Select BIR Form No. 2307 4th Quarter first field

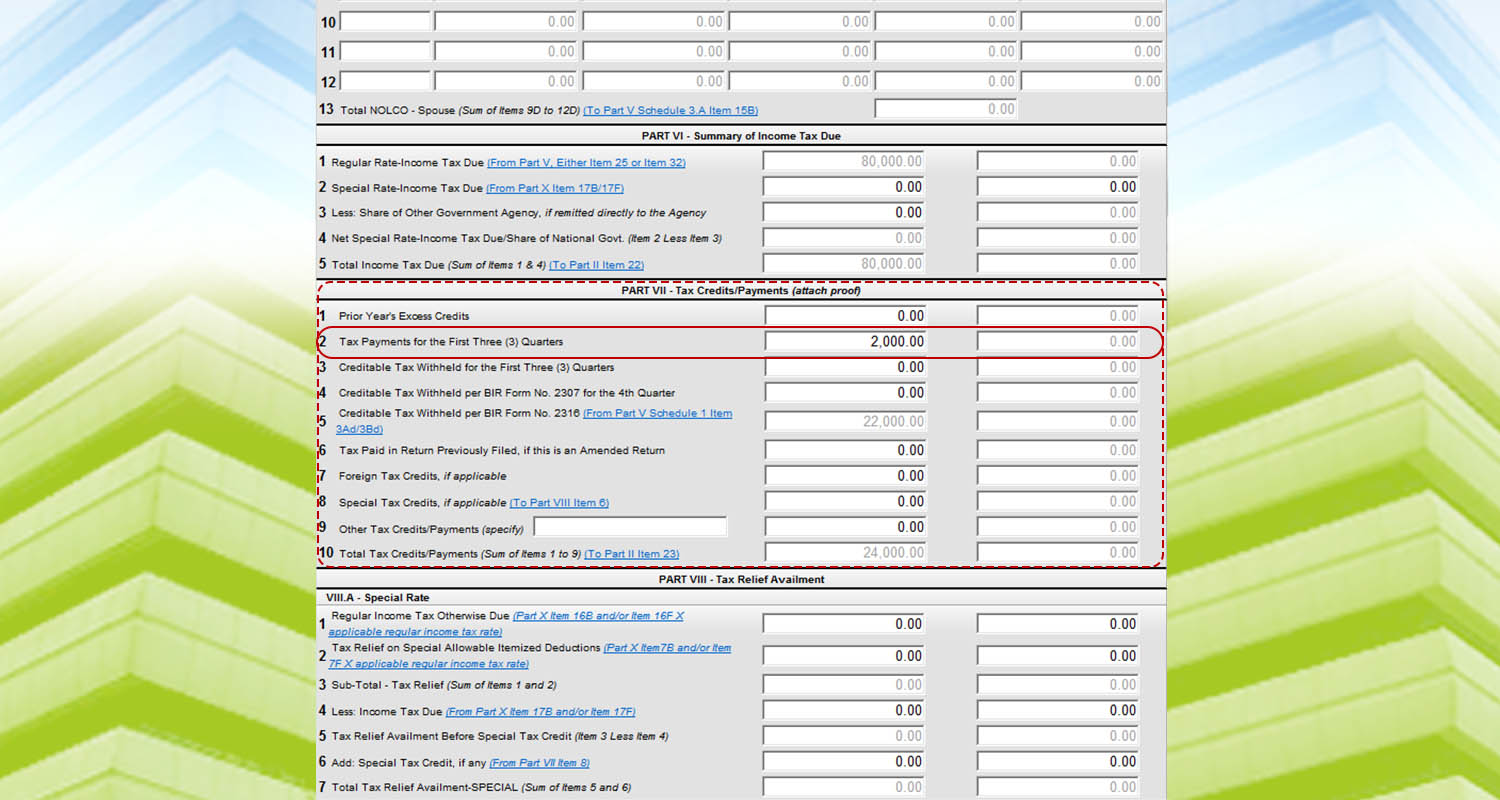pyautogui.click(x=845, y=393)
